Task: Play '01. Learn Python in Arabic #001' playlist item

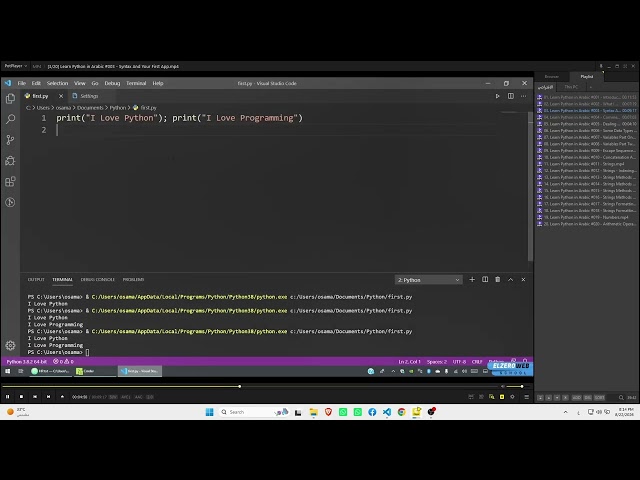Action: [587, 97]
